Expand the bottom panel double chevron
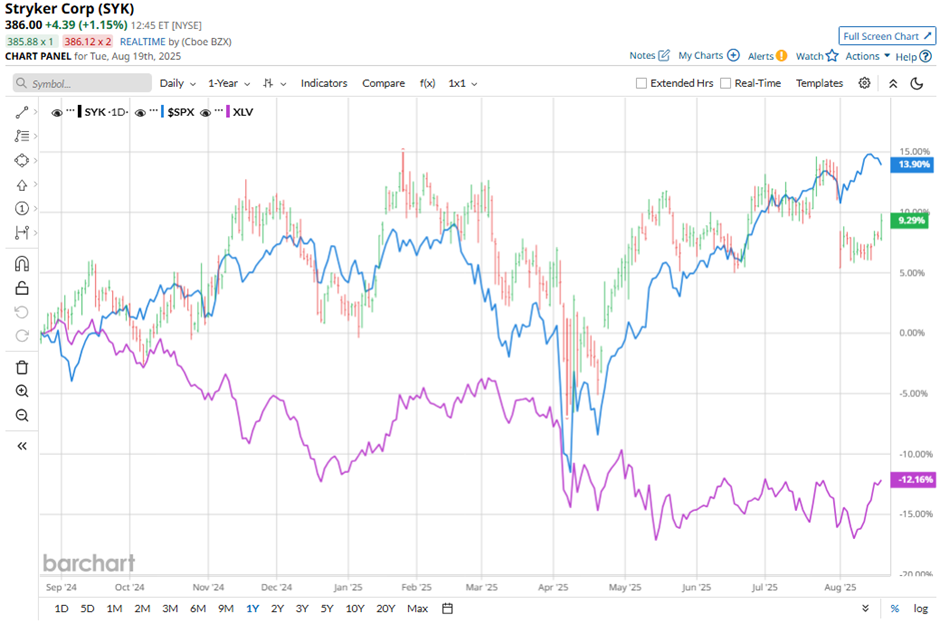This screenshot has width=940, height=623. click(x=865, y=609)
